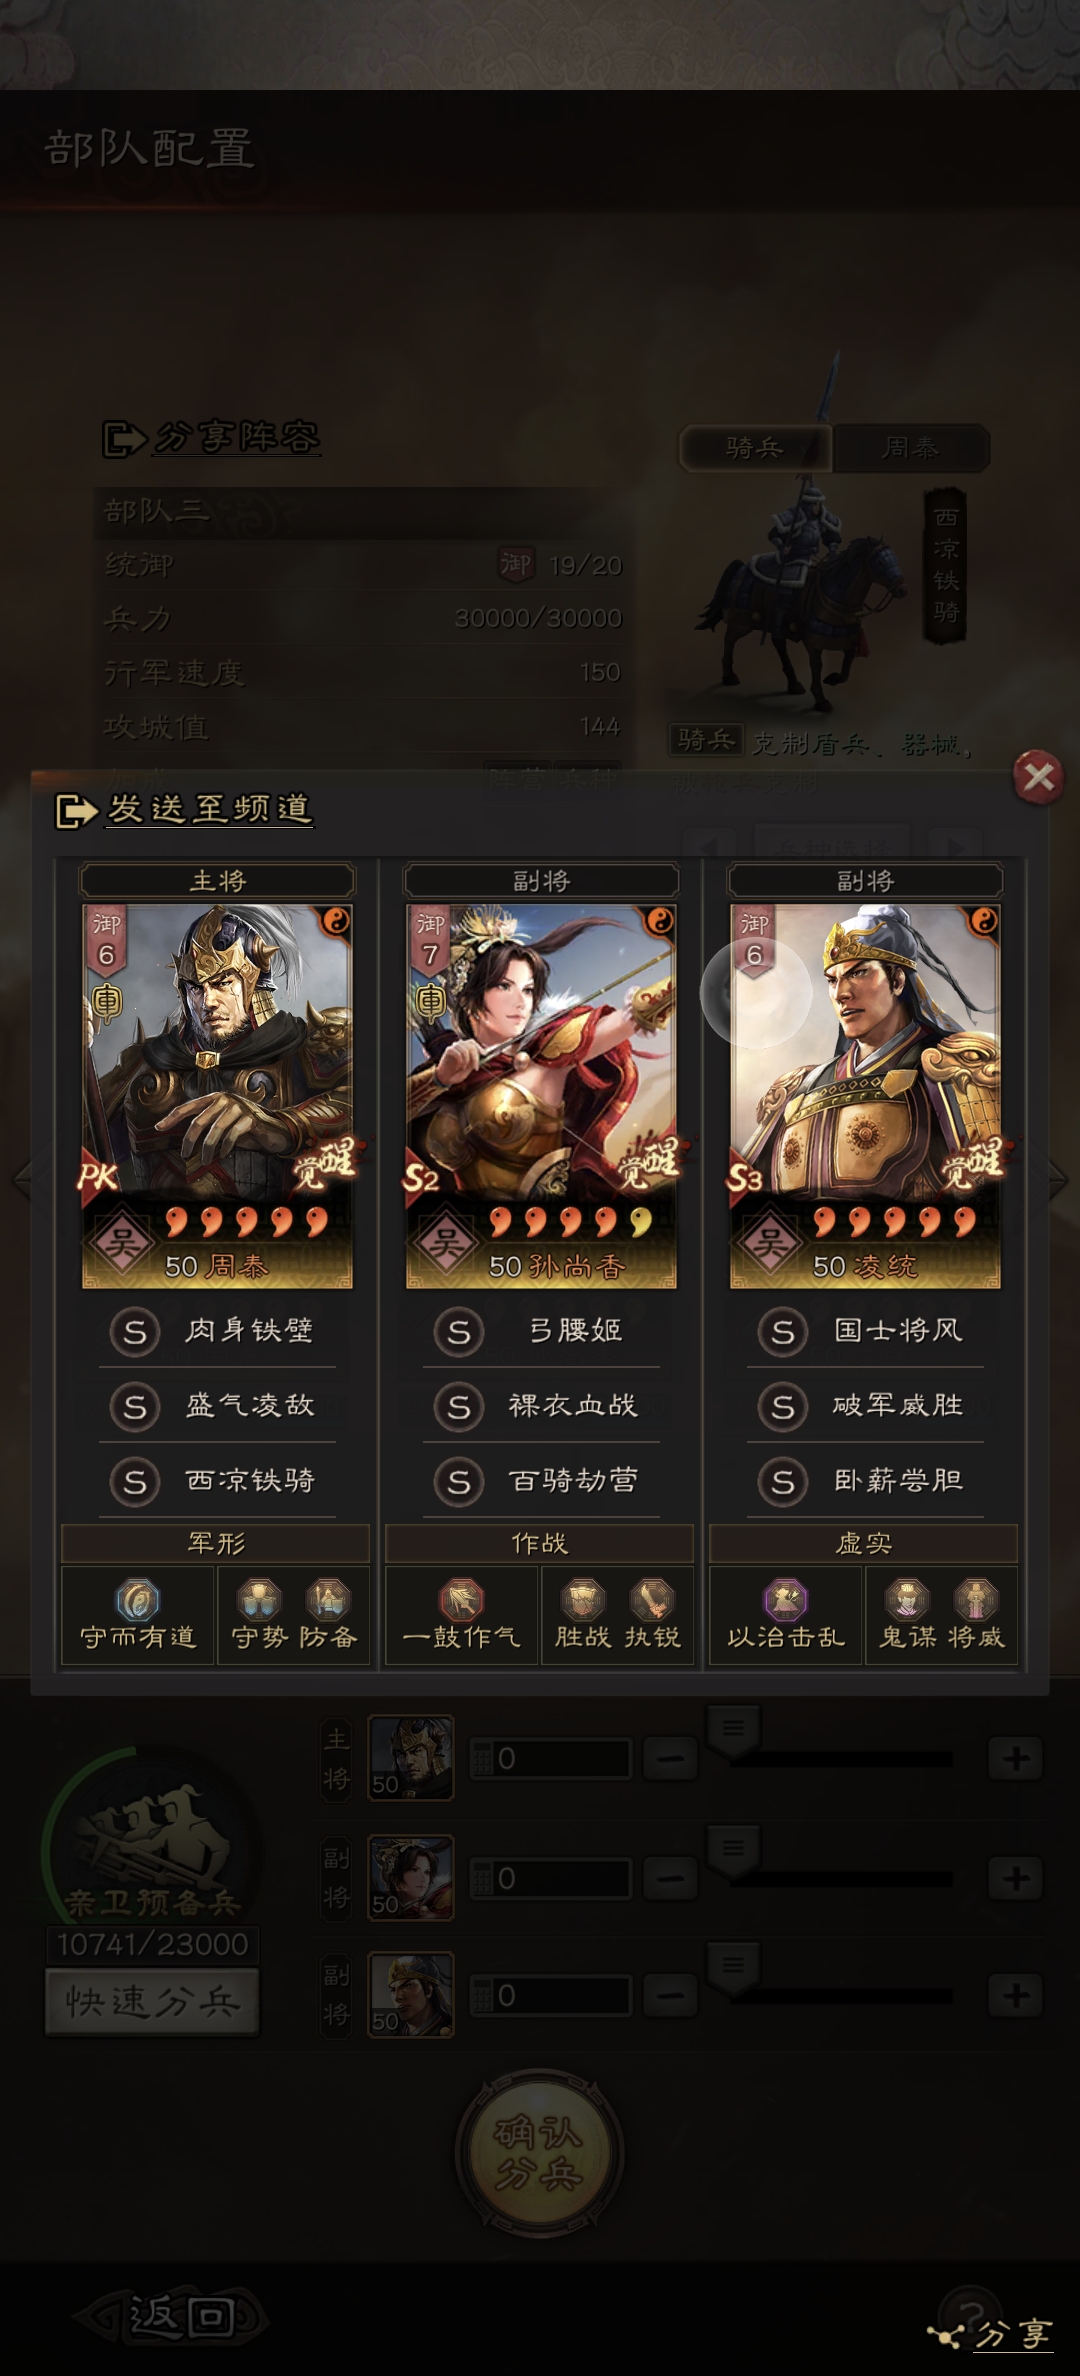This screenshot has height=2376, width=1080.
Task: Open 孙尚香 general card portrait
Action: (541, 1096)
